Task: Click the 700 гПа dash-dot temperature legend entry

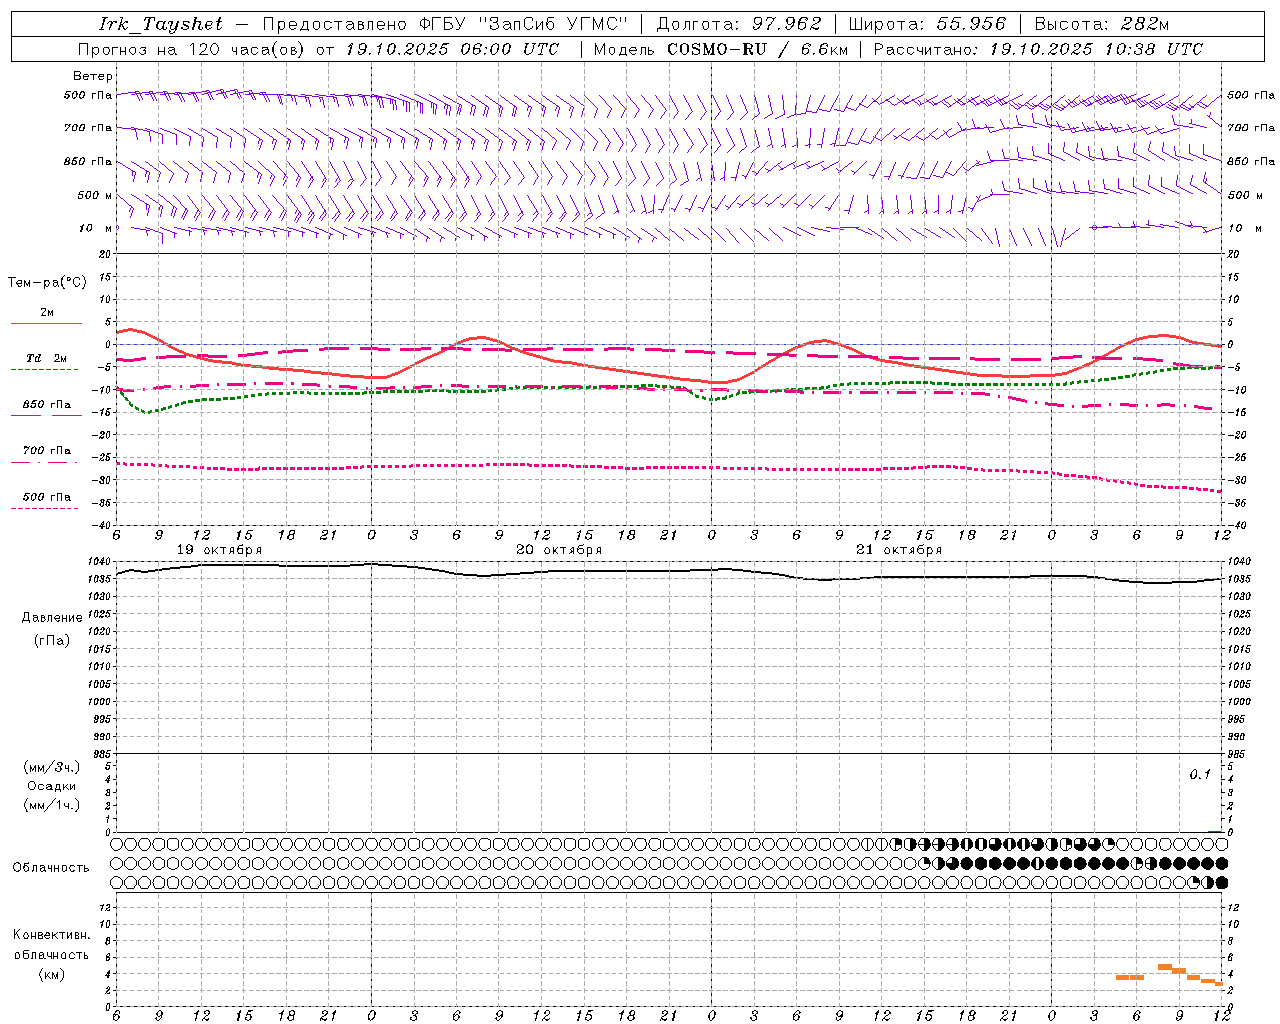Action: coord(47,451)
